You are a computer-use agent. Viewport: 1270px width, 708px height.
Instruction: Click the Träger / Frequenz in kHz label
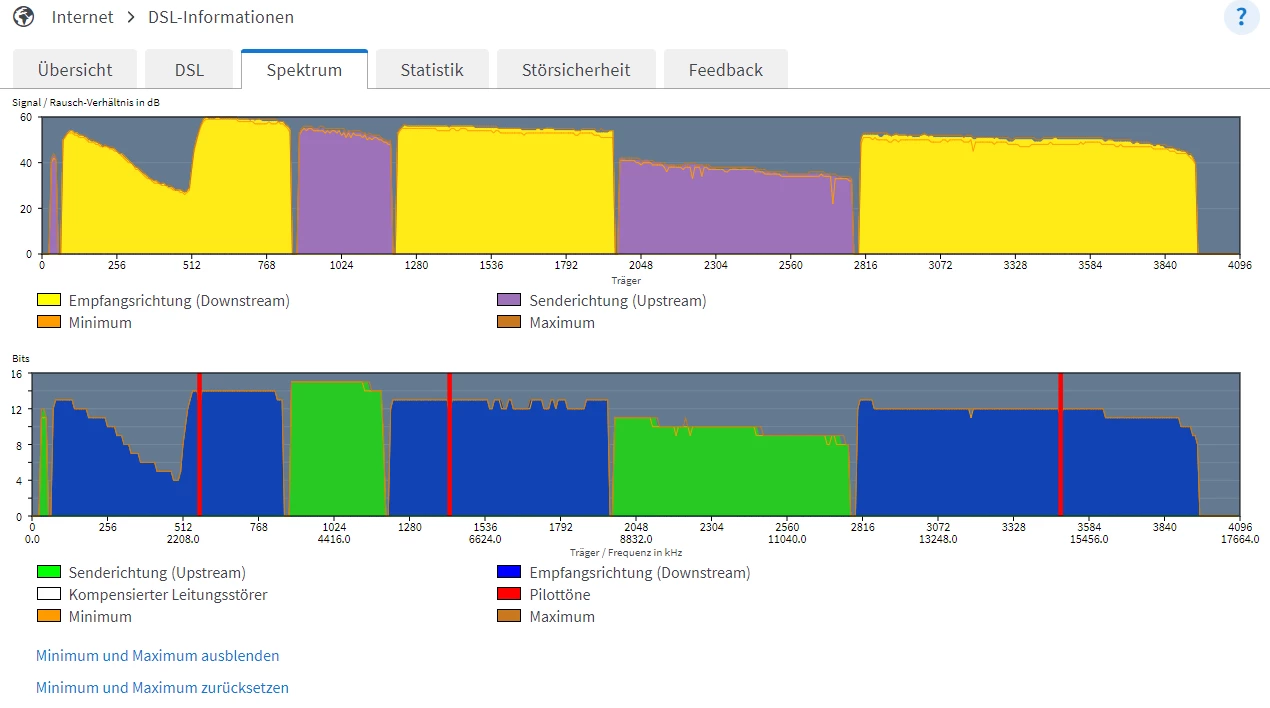(626, 552)
